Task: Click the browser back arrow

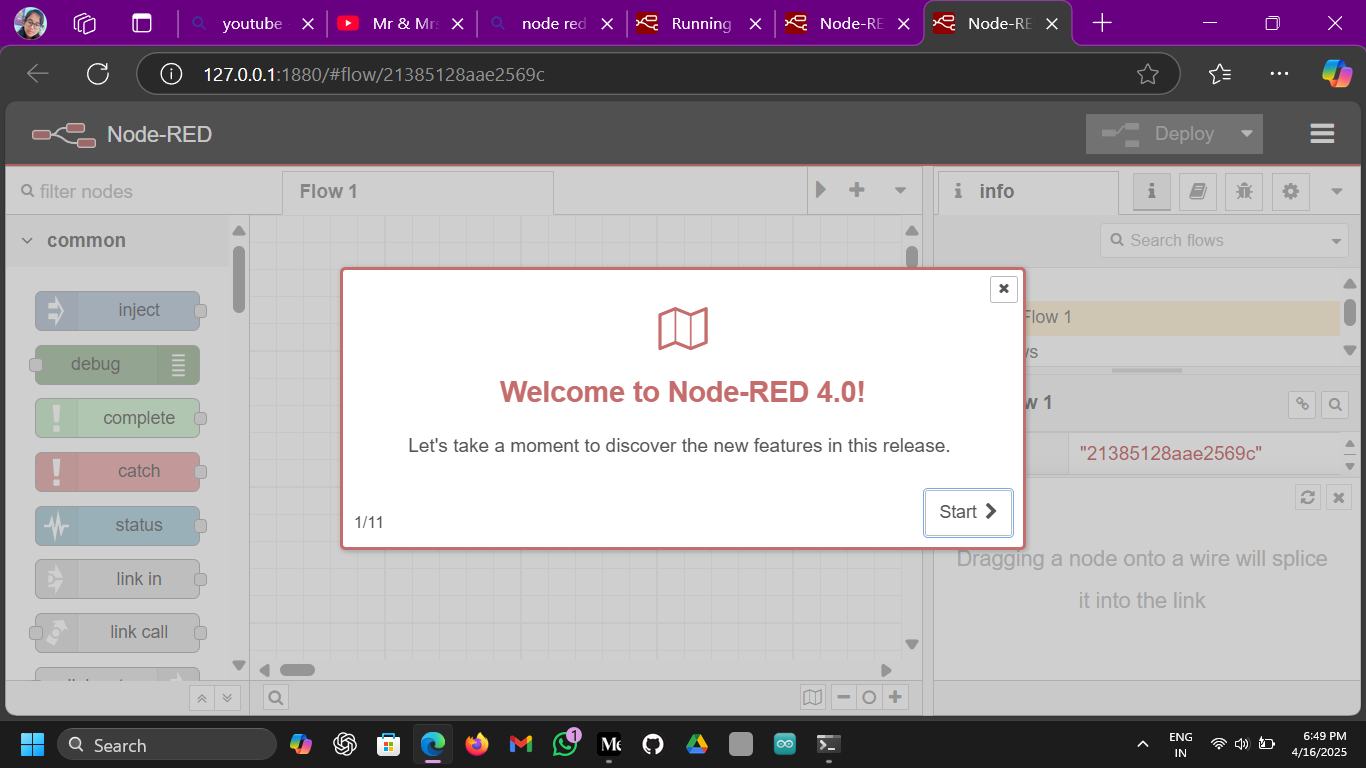Action: pos(38,73)
